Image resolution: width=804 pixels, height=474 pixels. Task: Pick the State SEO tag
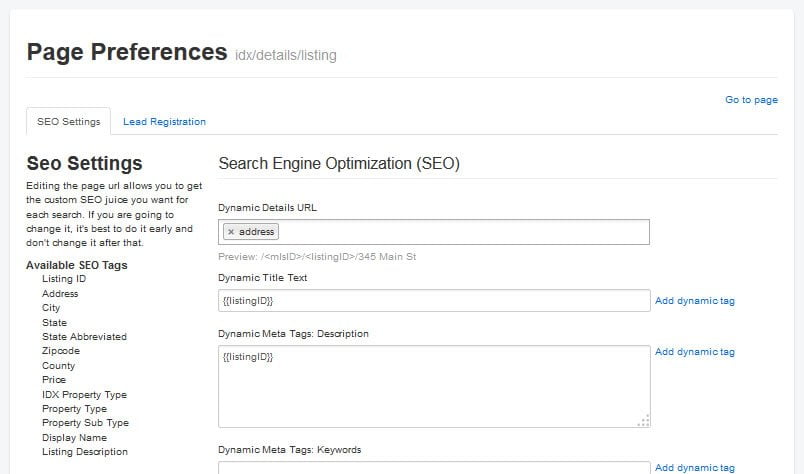pyautogui.click(x=54, y=323)
